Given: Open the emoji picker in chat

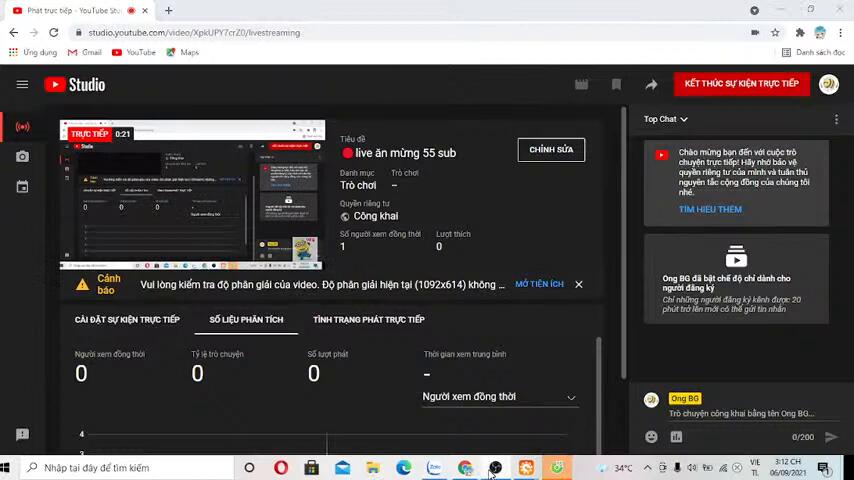Looking at the screenshot, I should click(651, 437).
